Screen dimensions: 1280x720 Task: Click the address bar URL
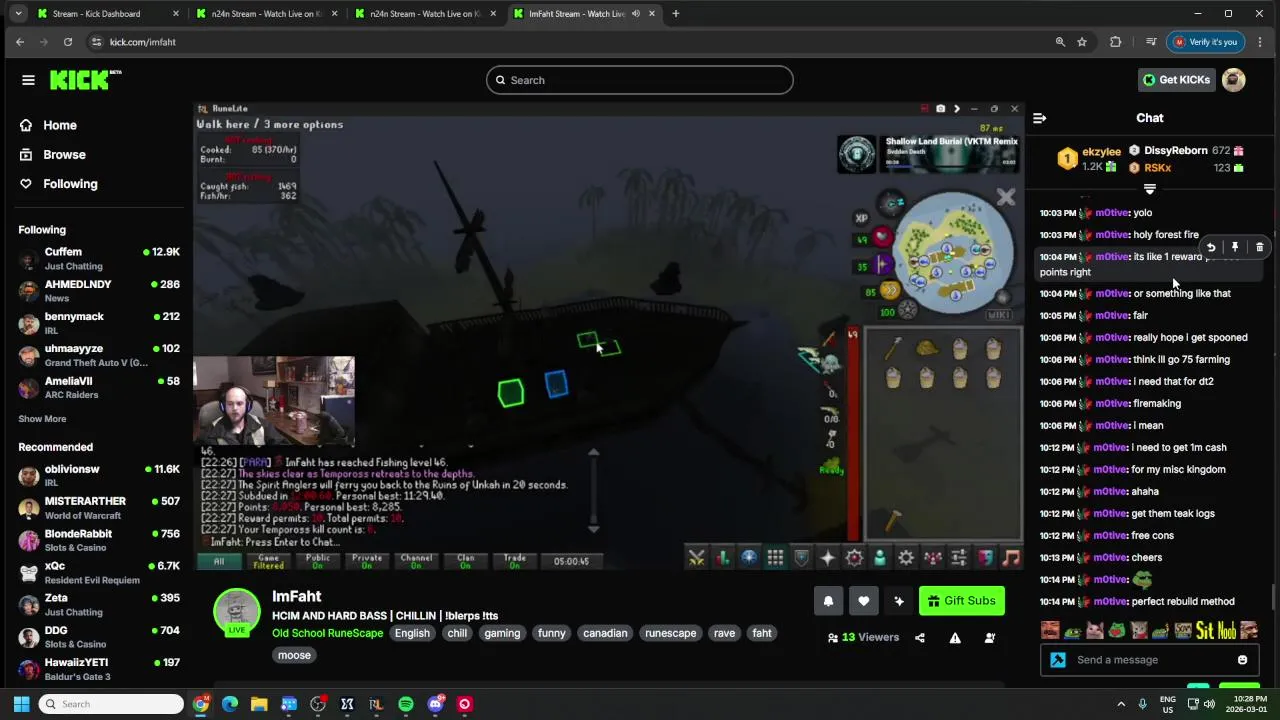pos(143,42)
